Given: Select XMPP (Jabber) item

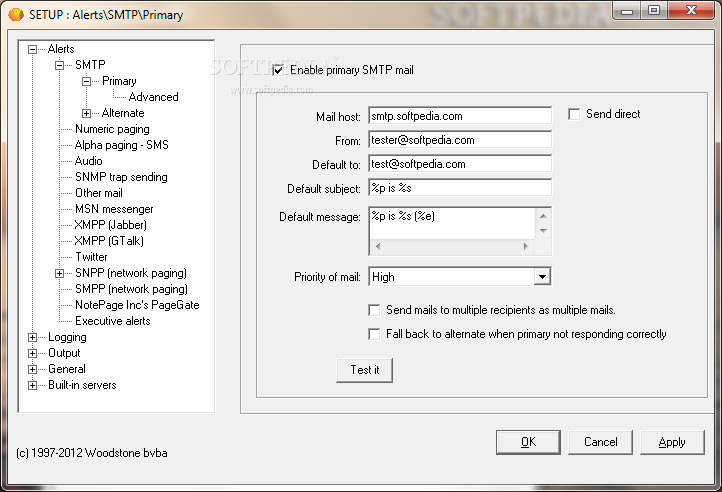Looking at the screenshot, I should (111, 225).
